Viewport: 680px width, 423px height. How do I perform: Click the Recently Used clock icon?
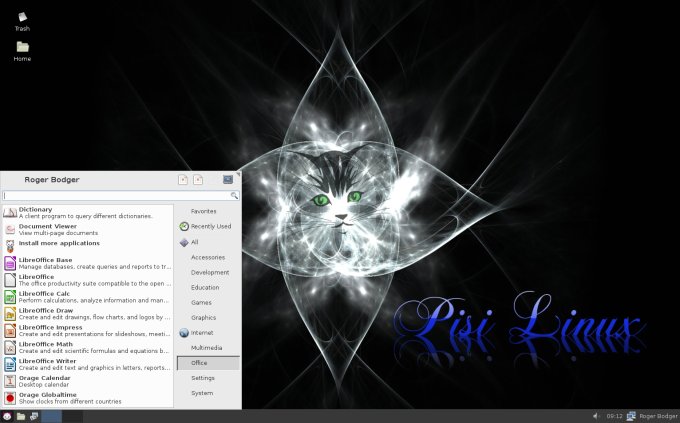point(184,226)
